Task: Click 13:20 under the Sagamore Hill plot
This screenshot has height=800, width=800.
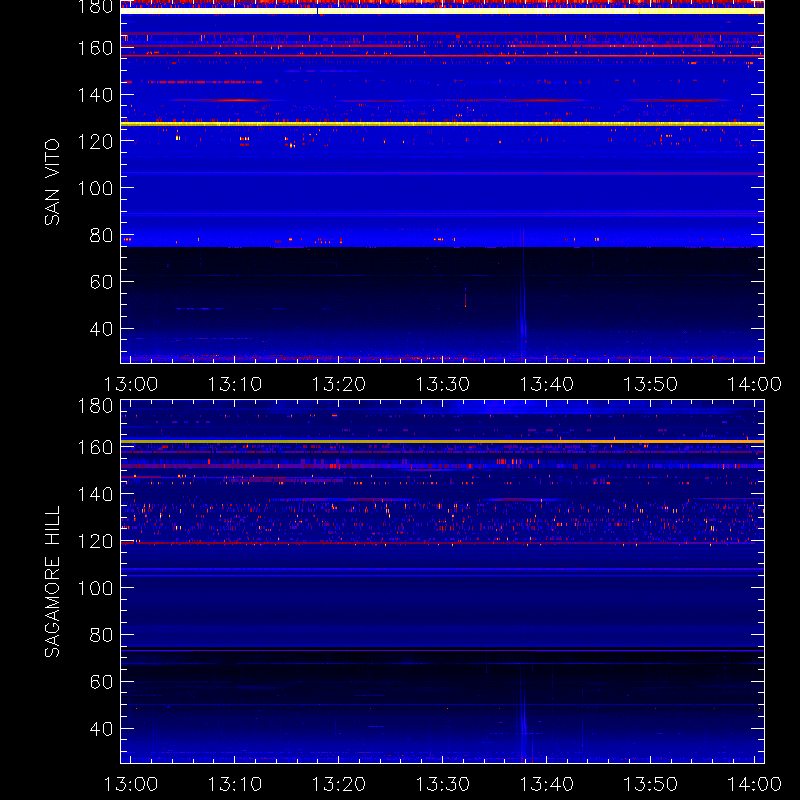Action: point(339,784)
